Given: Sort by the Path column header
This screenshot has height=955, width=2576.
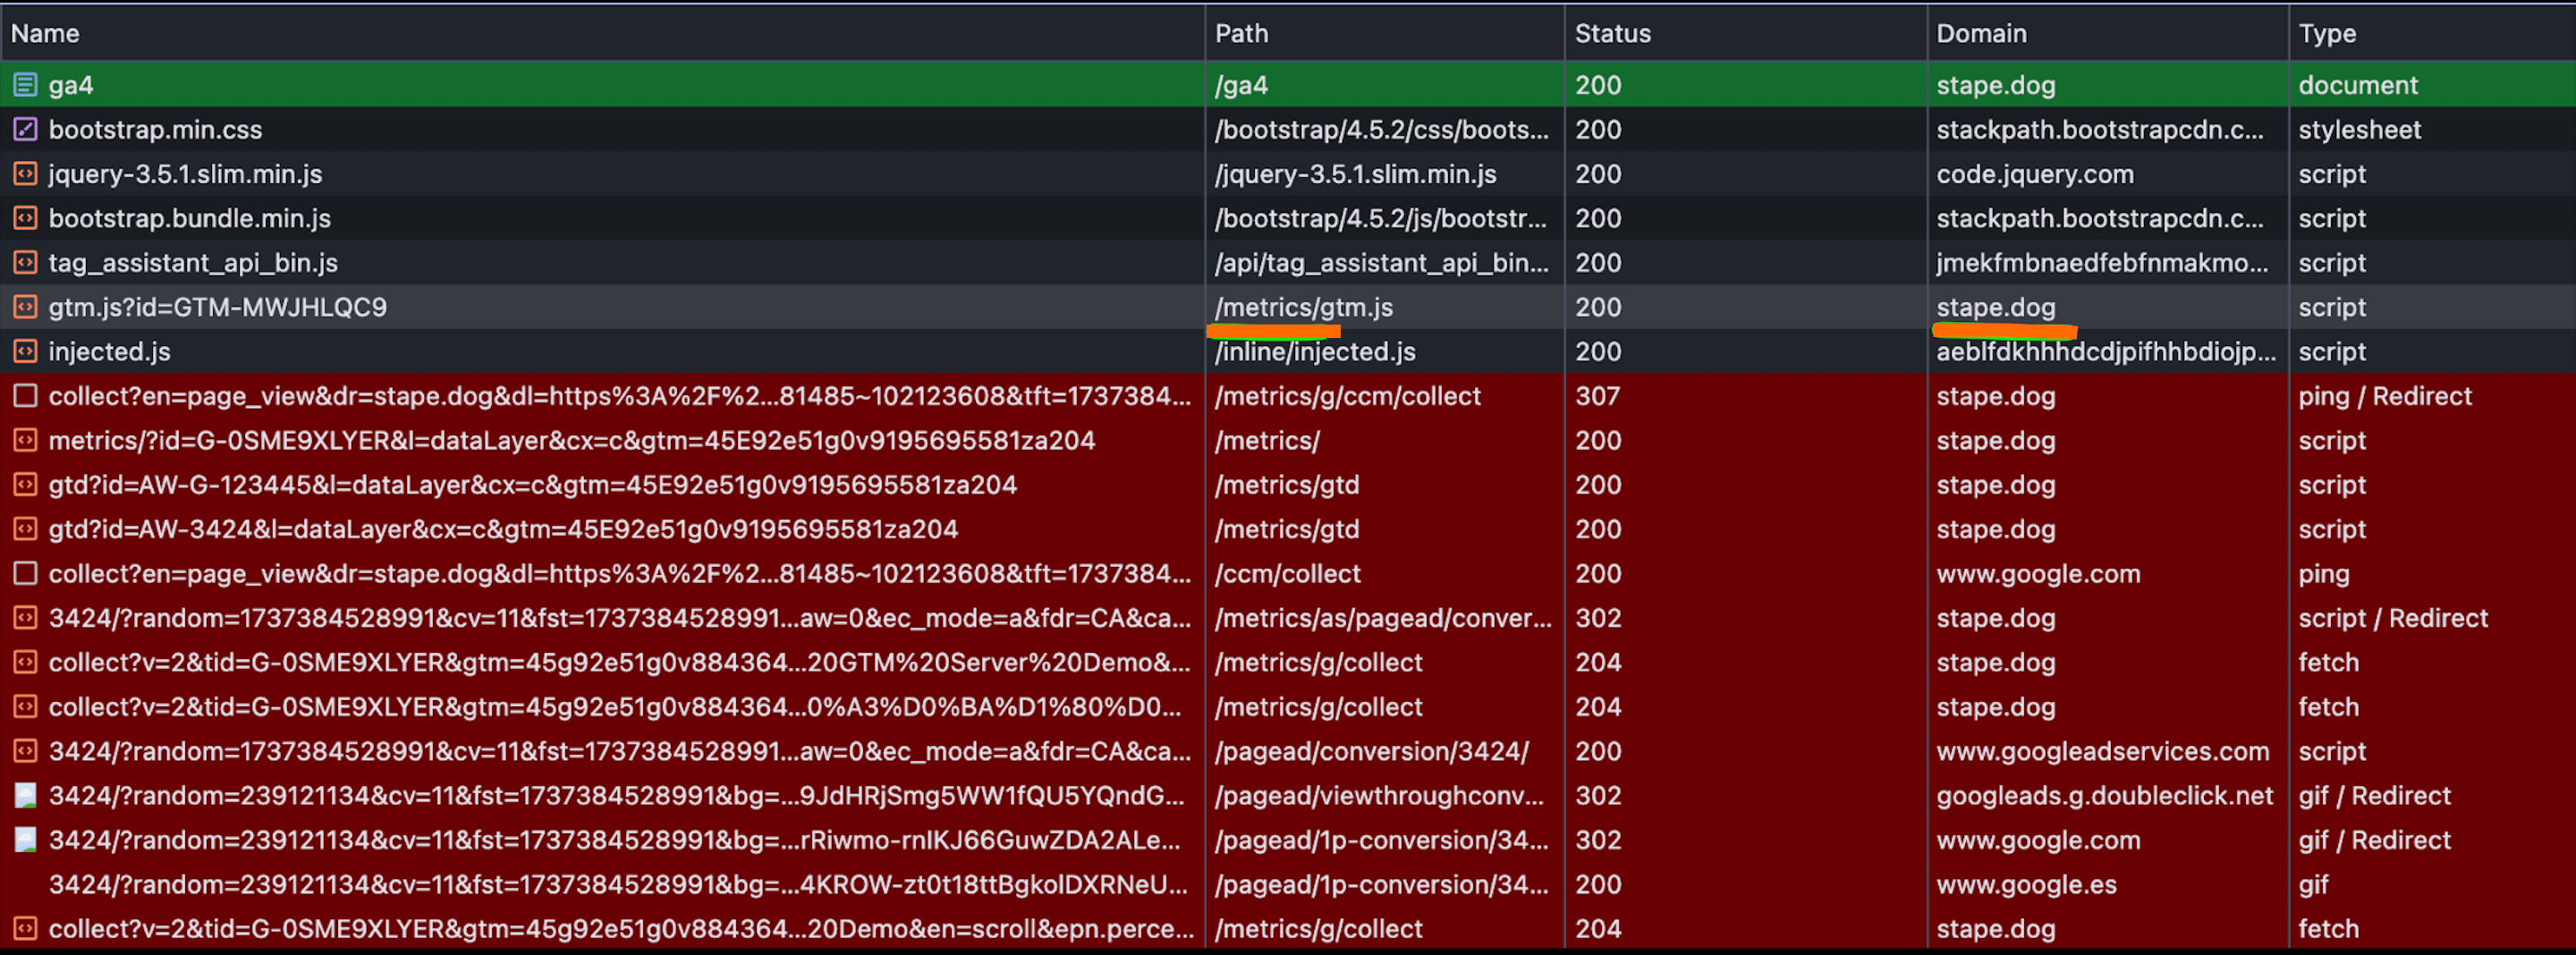Looking at the screenshot, I should (x=1241, y=33).
